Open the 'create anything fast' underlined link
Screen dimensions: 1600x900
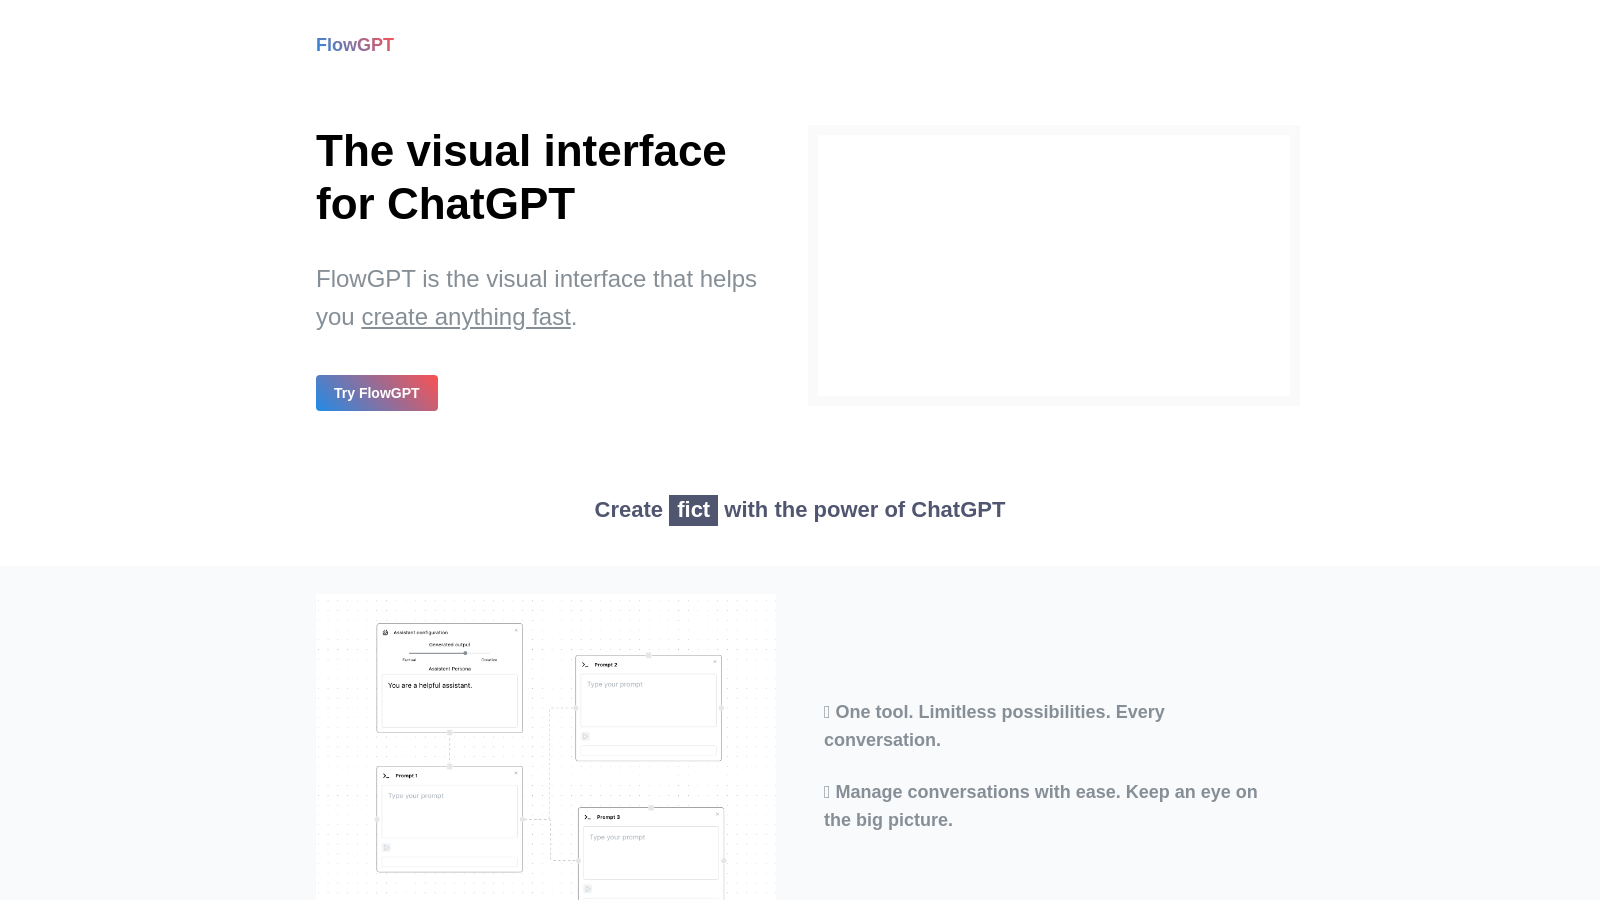tap(465, 317)
